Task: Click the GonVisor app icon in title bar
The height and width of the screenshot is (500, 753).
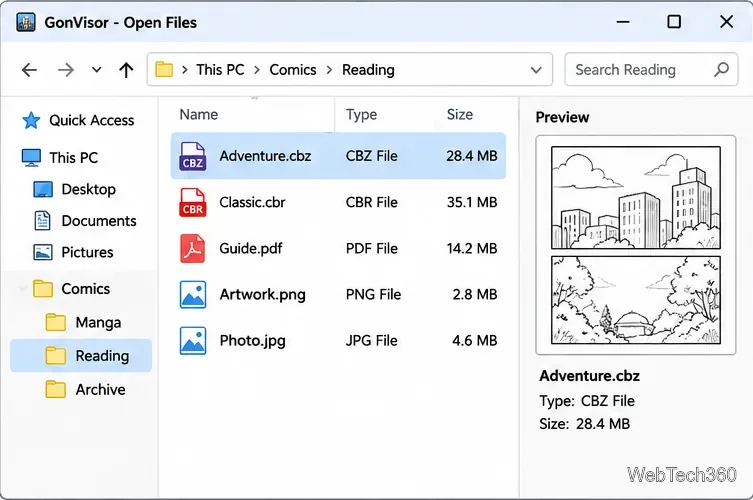Action: (x=25, y=22)
